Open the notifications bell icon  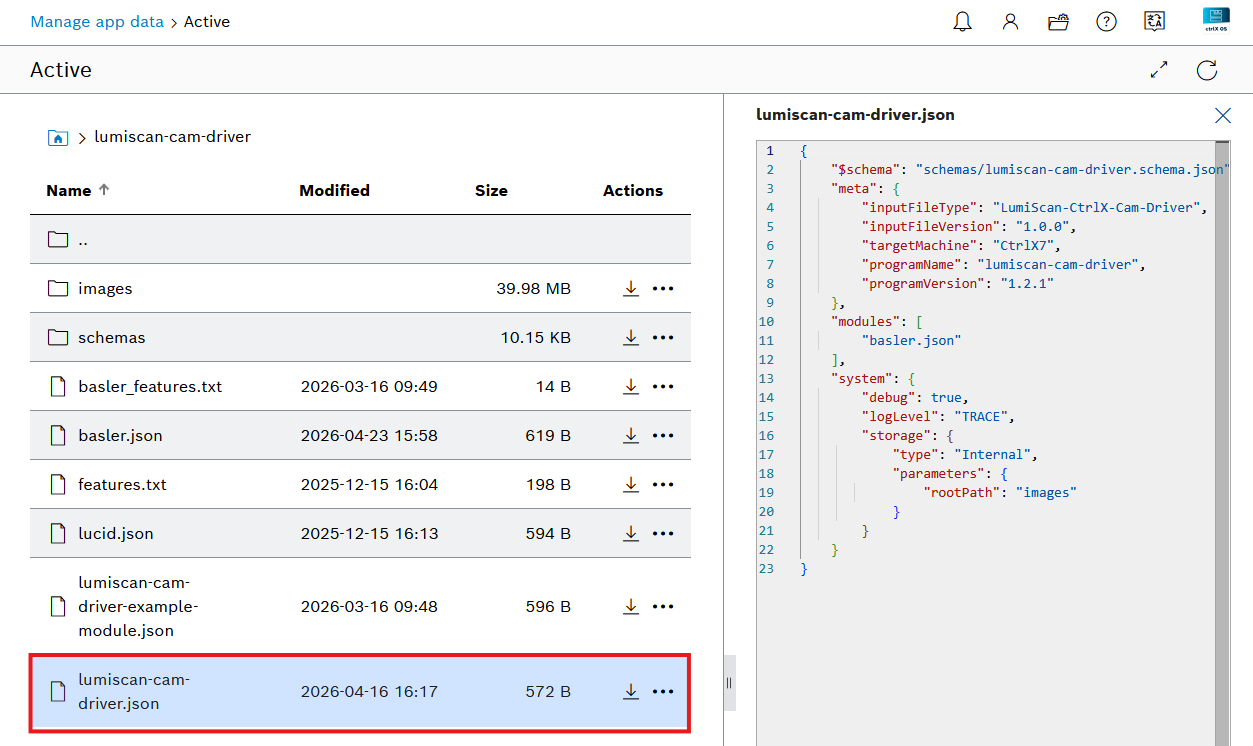tap(962, 22)
